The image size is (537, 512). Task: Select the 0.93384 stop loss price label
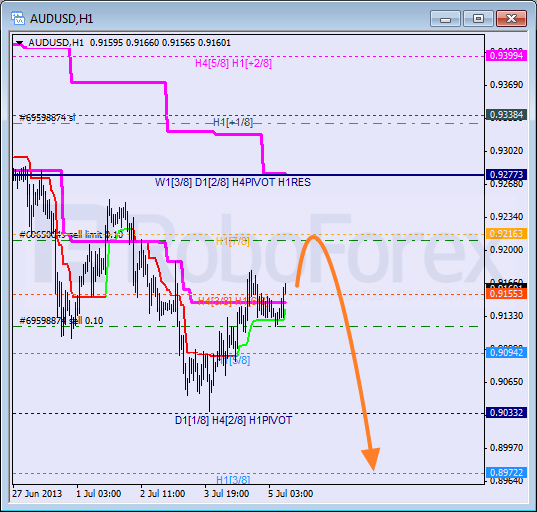tap(506, 115)
